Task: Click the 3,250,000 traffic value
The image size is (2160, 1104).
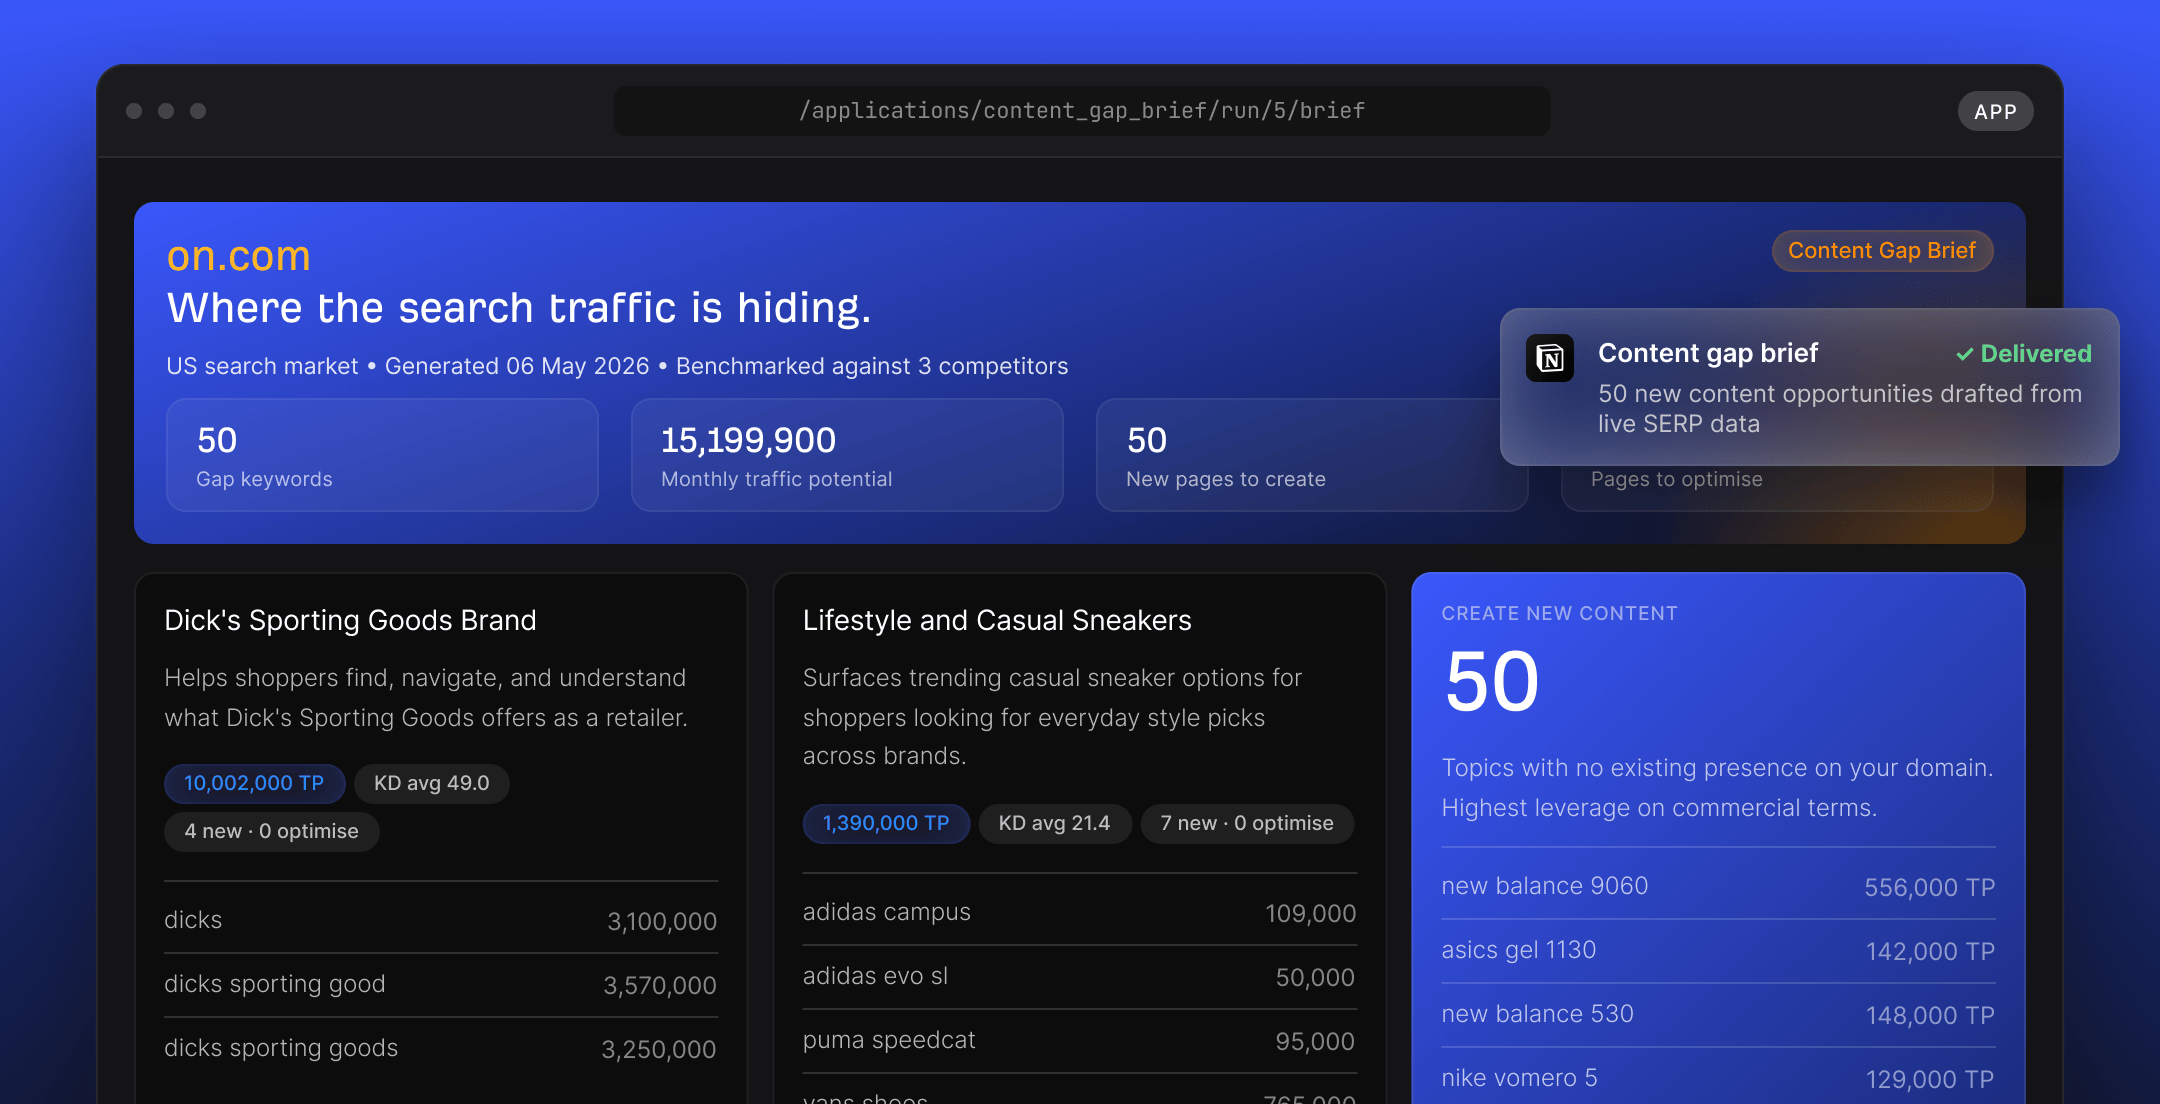Action: 659,1049
